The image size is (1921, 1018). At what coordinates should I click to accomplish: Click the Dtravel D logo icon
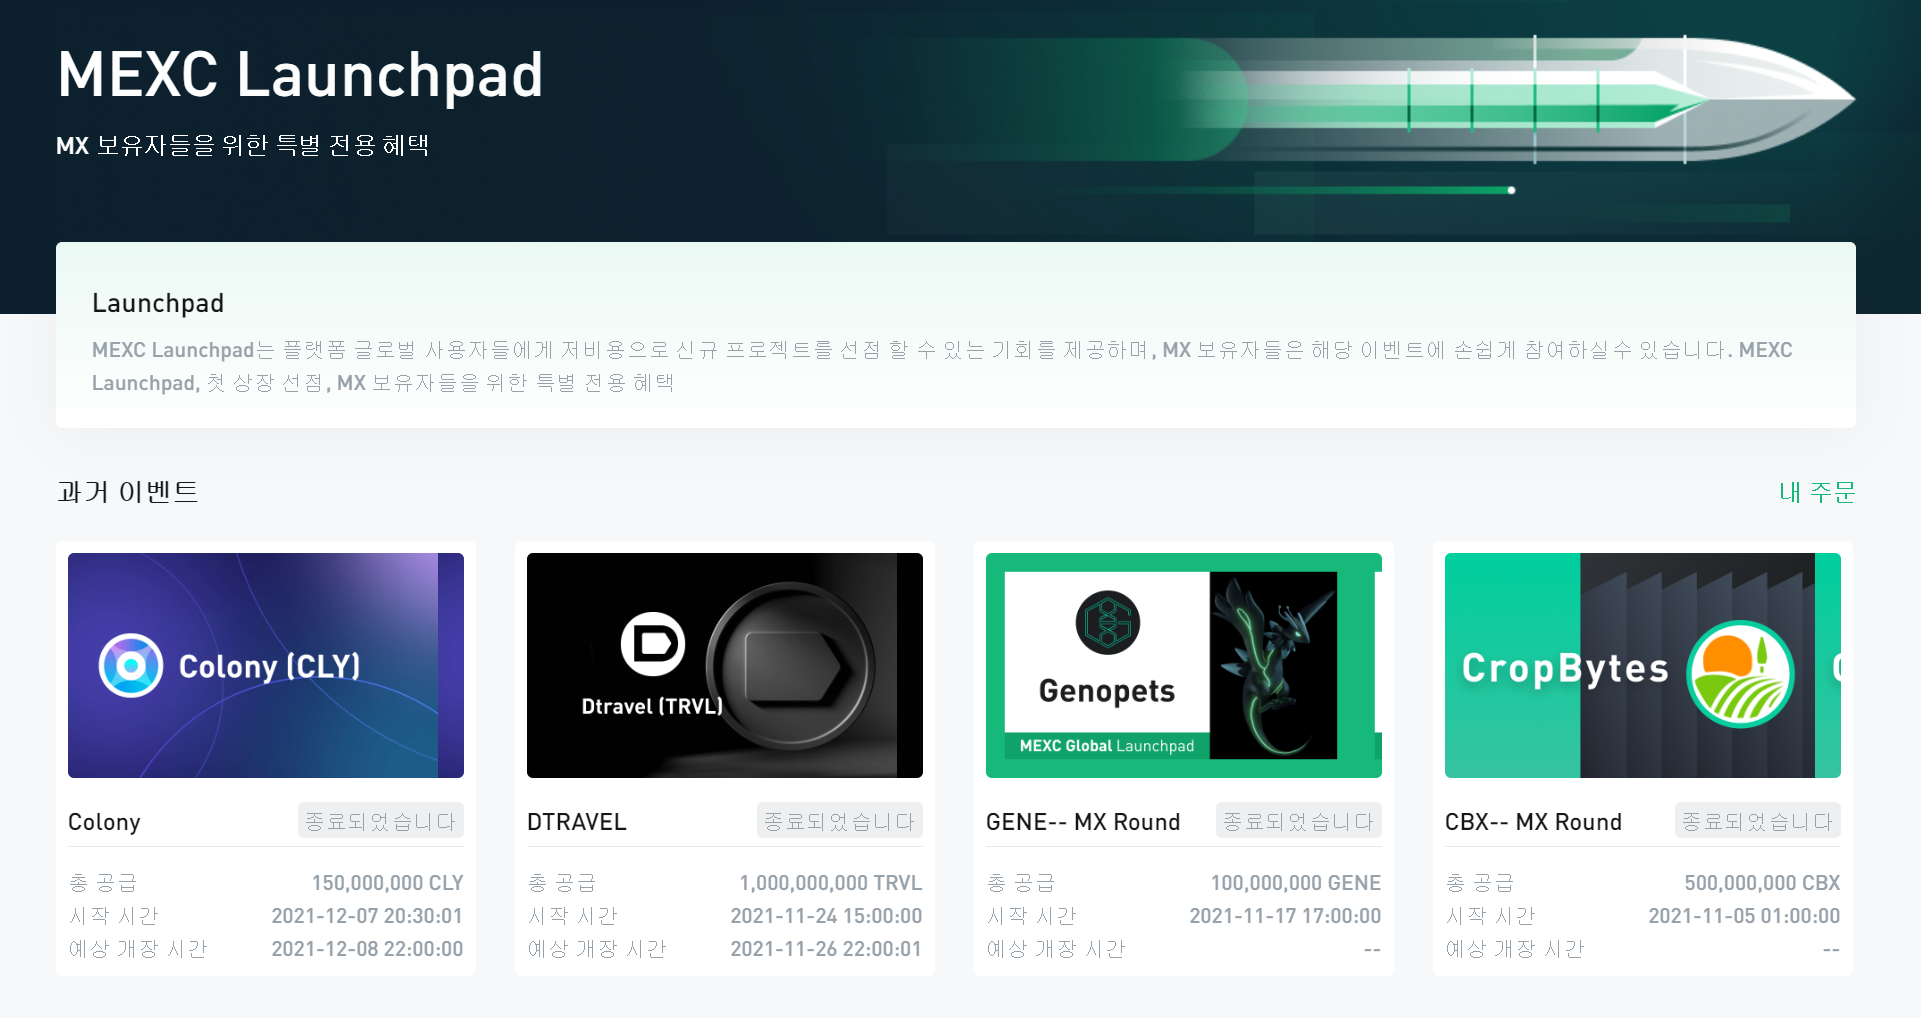click(x=653, y=644)
